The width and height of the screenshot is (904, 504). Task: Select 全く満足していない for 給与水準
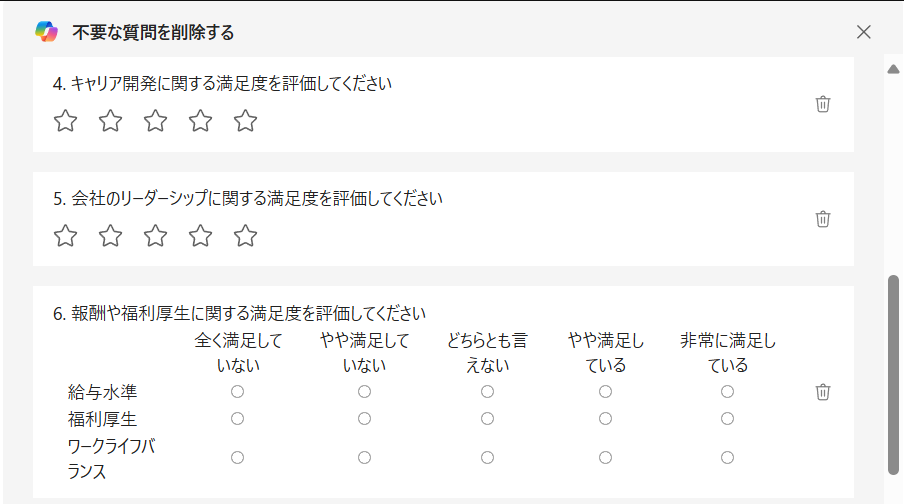238,392
